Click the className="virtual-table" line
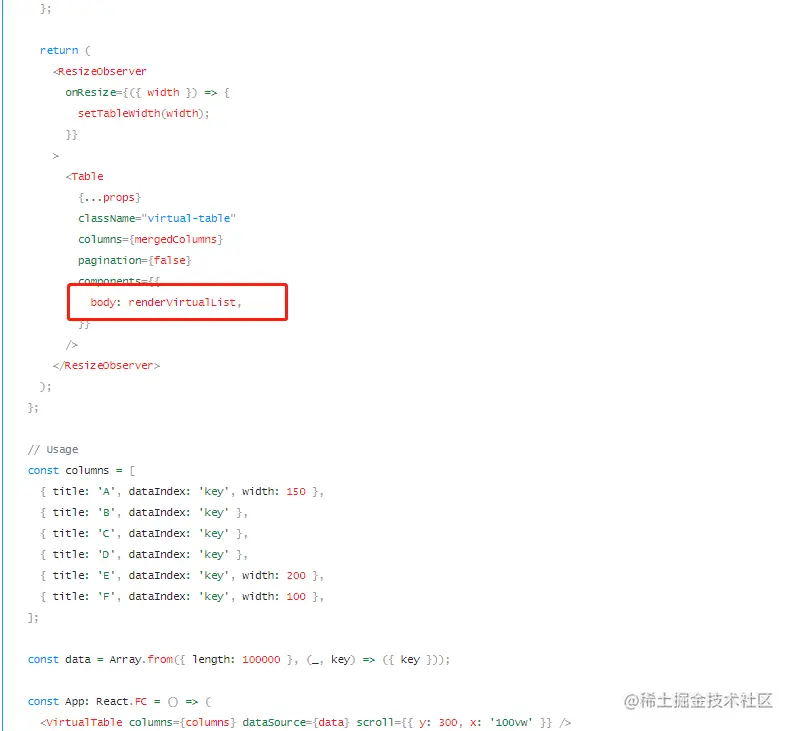The width and height of the screenshot is (794, 731). pos(157,218)
